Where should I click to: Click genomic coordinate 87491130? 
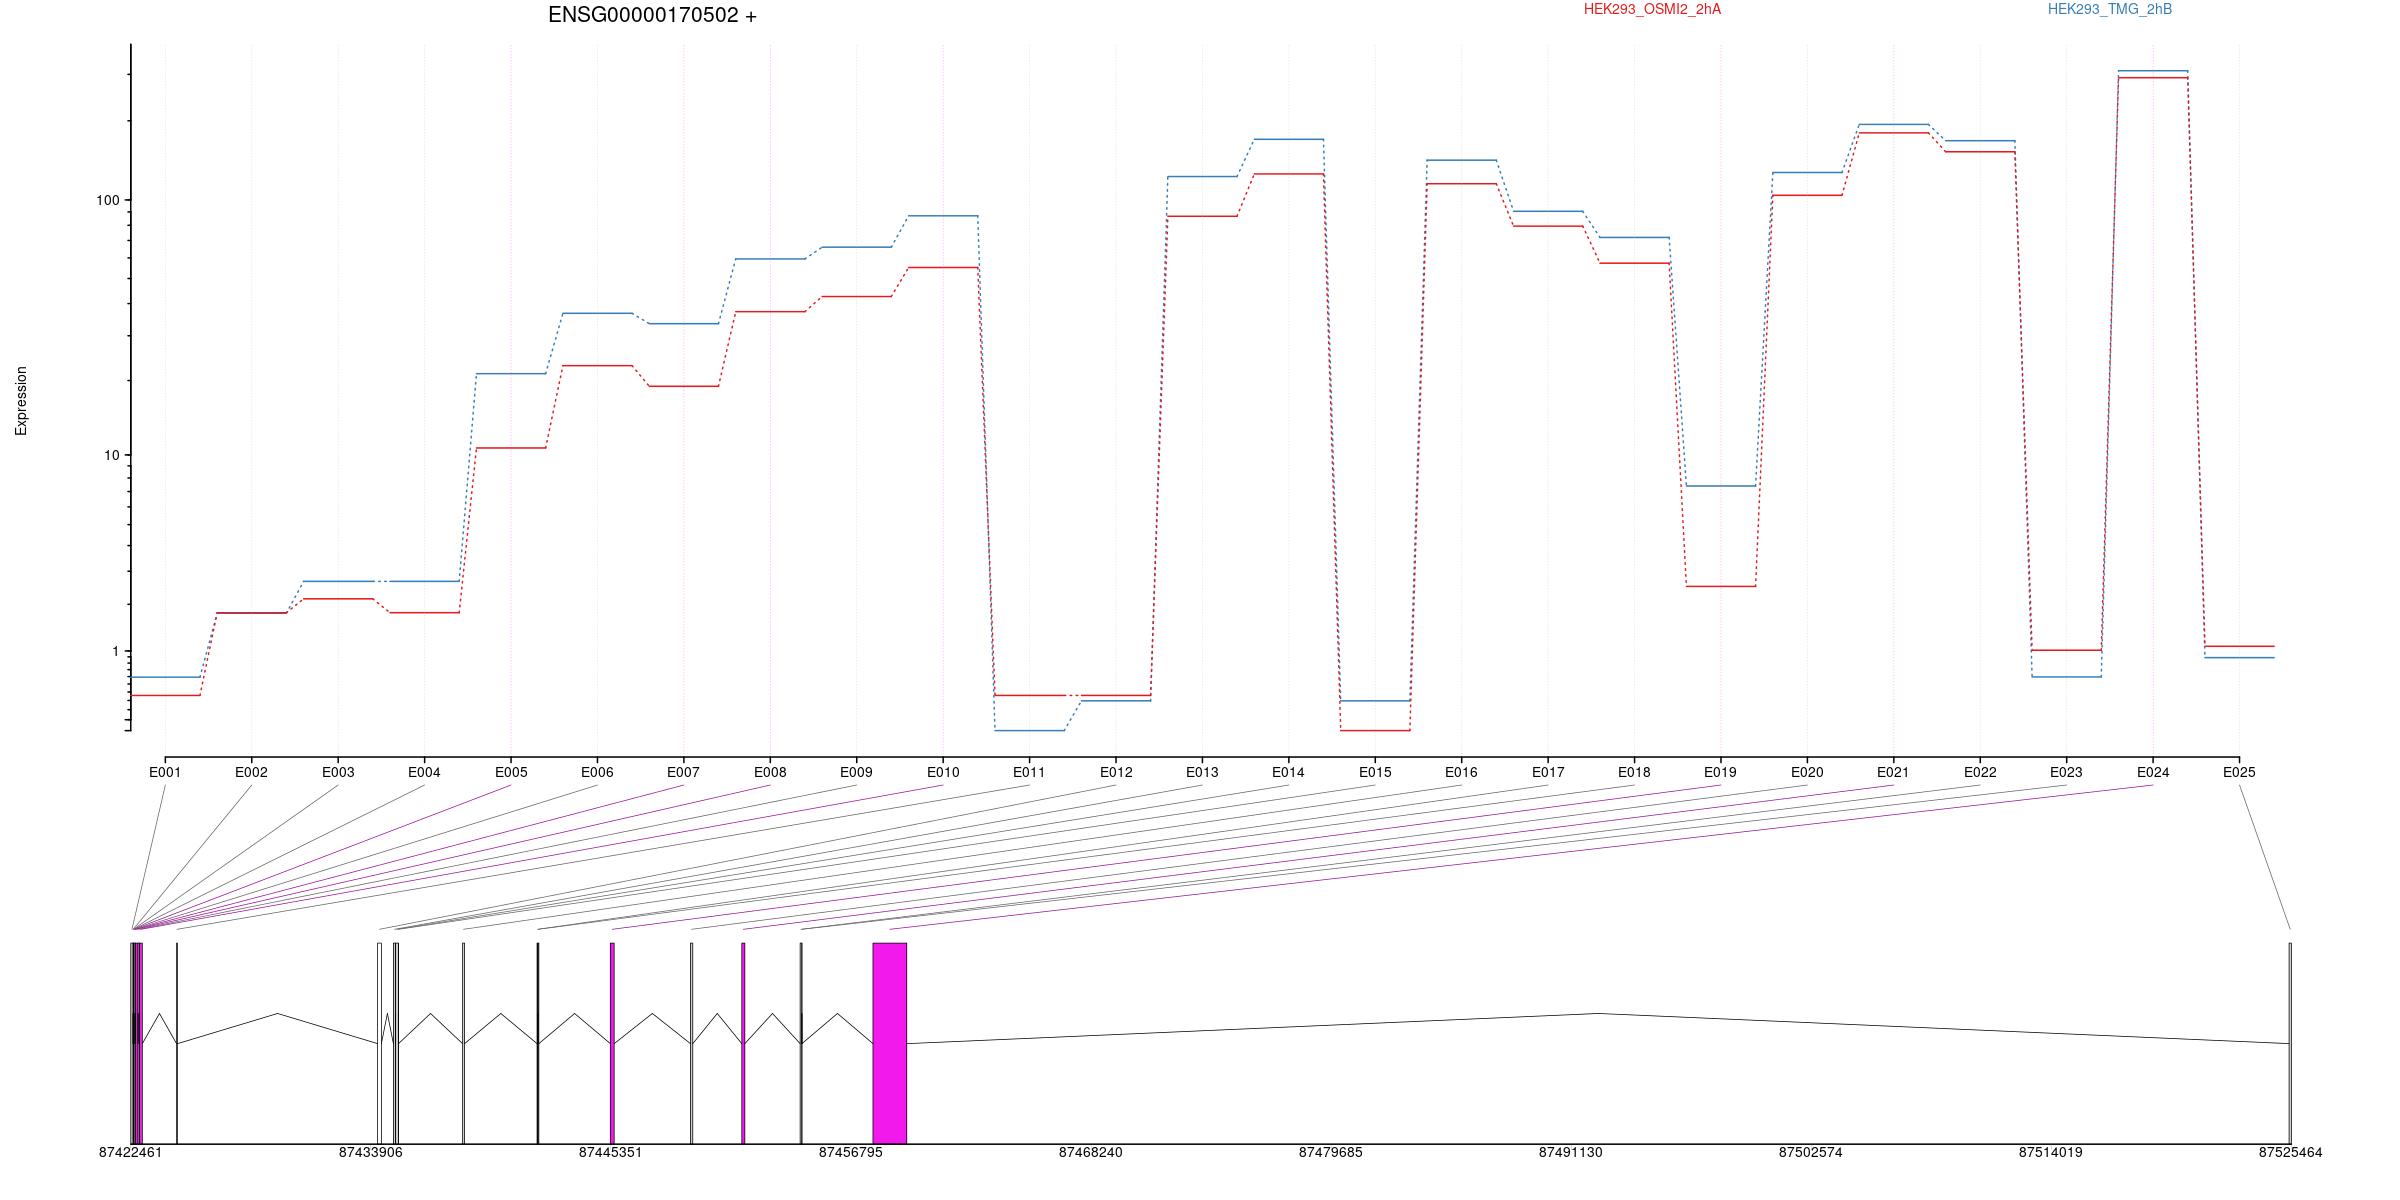coord(1570,1152)
